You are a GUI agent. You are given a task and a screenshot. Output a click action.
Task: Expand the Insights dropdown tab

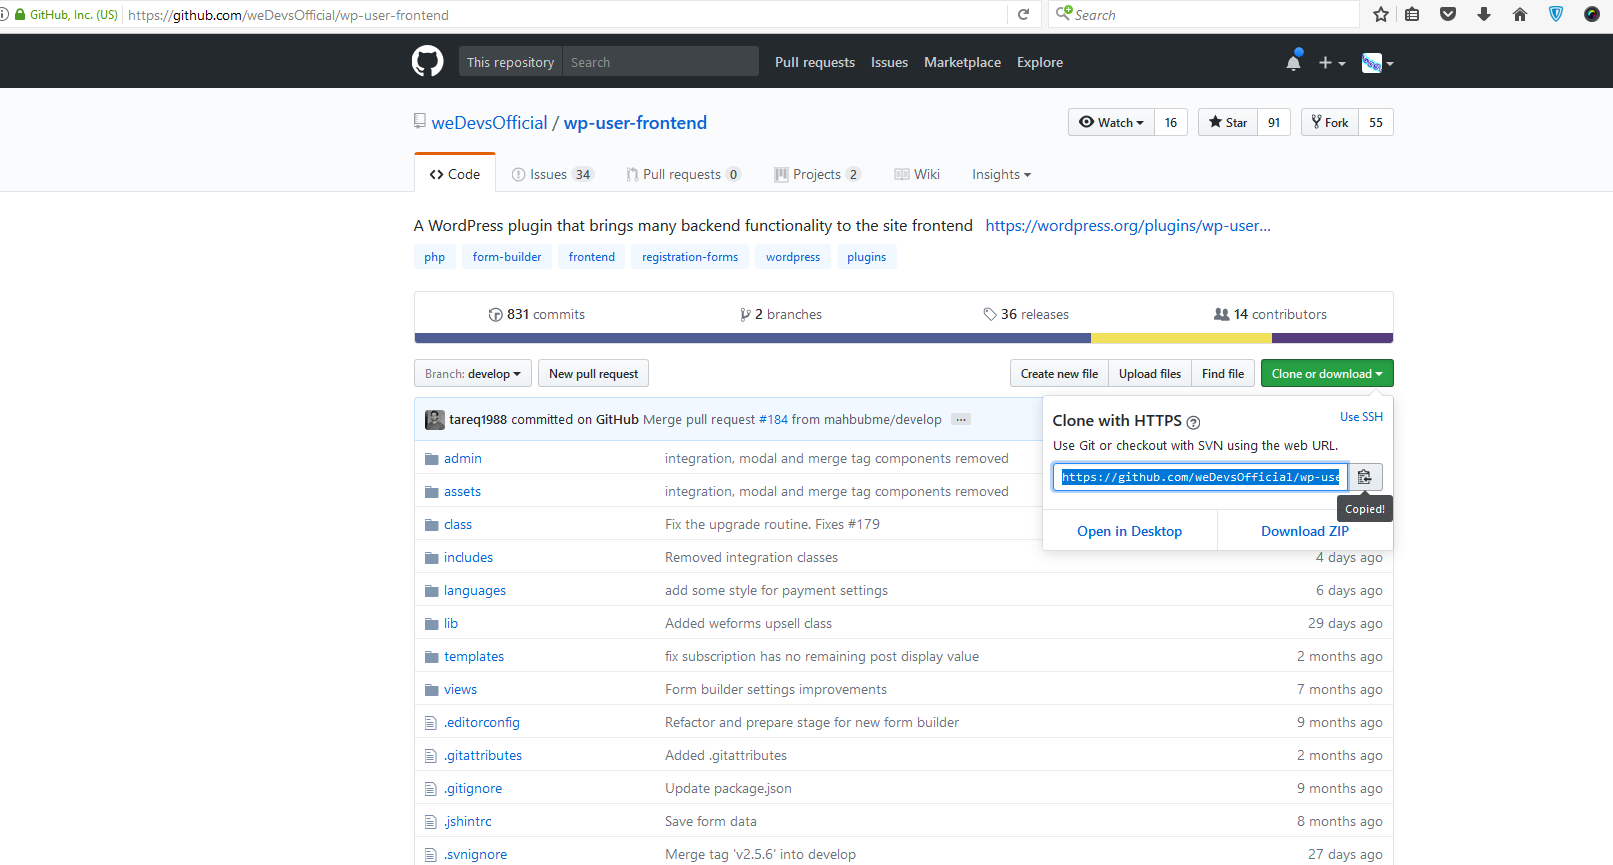1001,174
